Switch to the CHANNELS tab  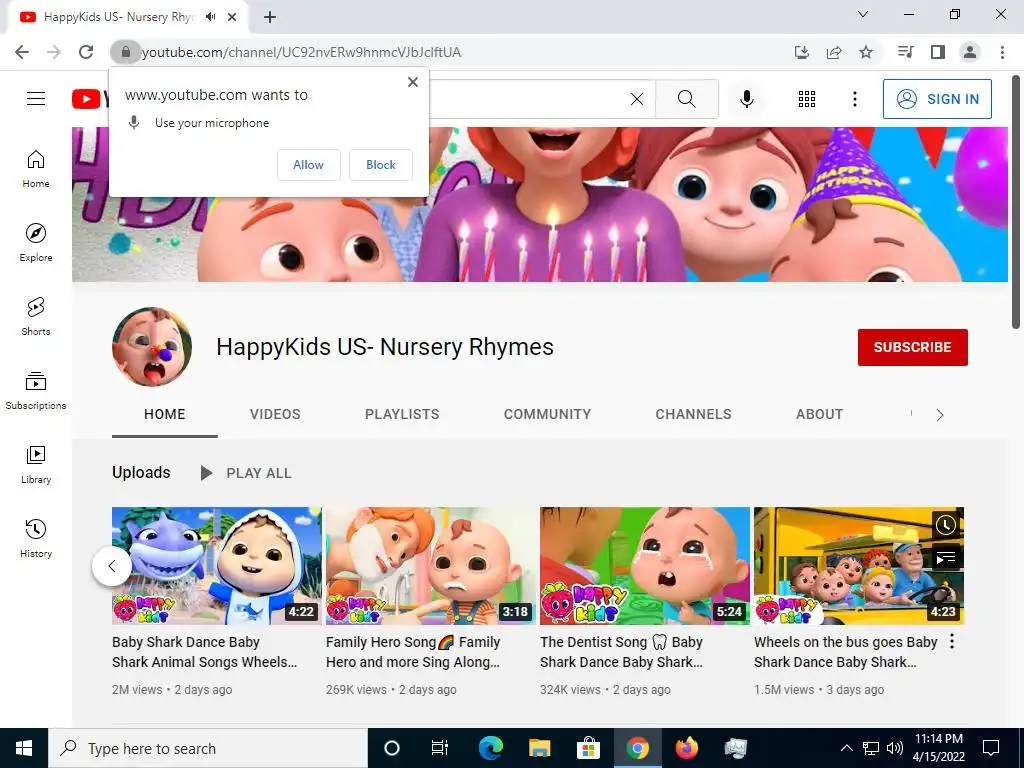pos(693,414)
